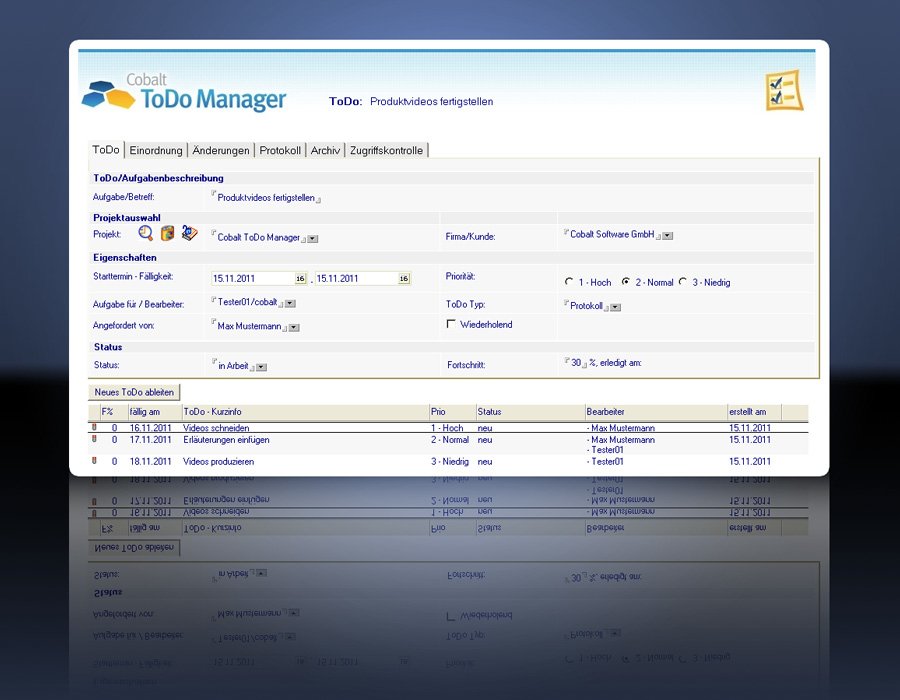Switch to the Zugriffskontrolle tab
This screenshot has width=900, height=700.
pyautogui.click(x=386, y=150)
